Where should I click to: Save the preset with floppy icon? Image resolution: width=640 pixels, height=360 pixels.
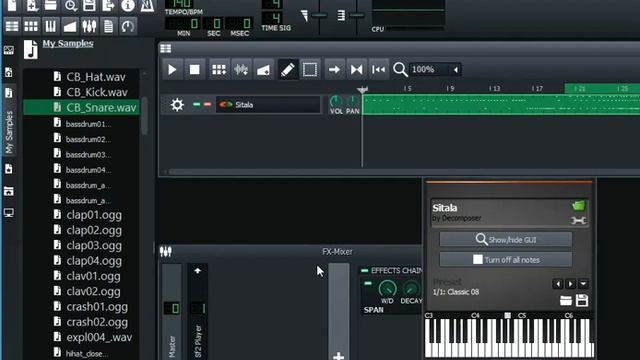(x=582, y=301)
